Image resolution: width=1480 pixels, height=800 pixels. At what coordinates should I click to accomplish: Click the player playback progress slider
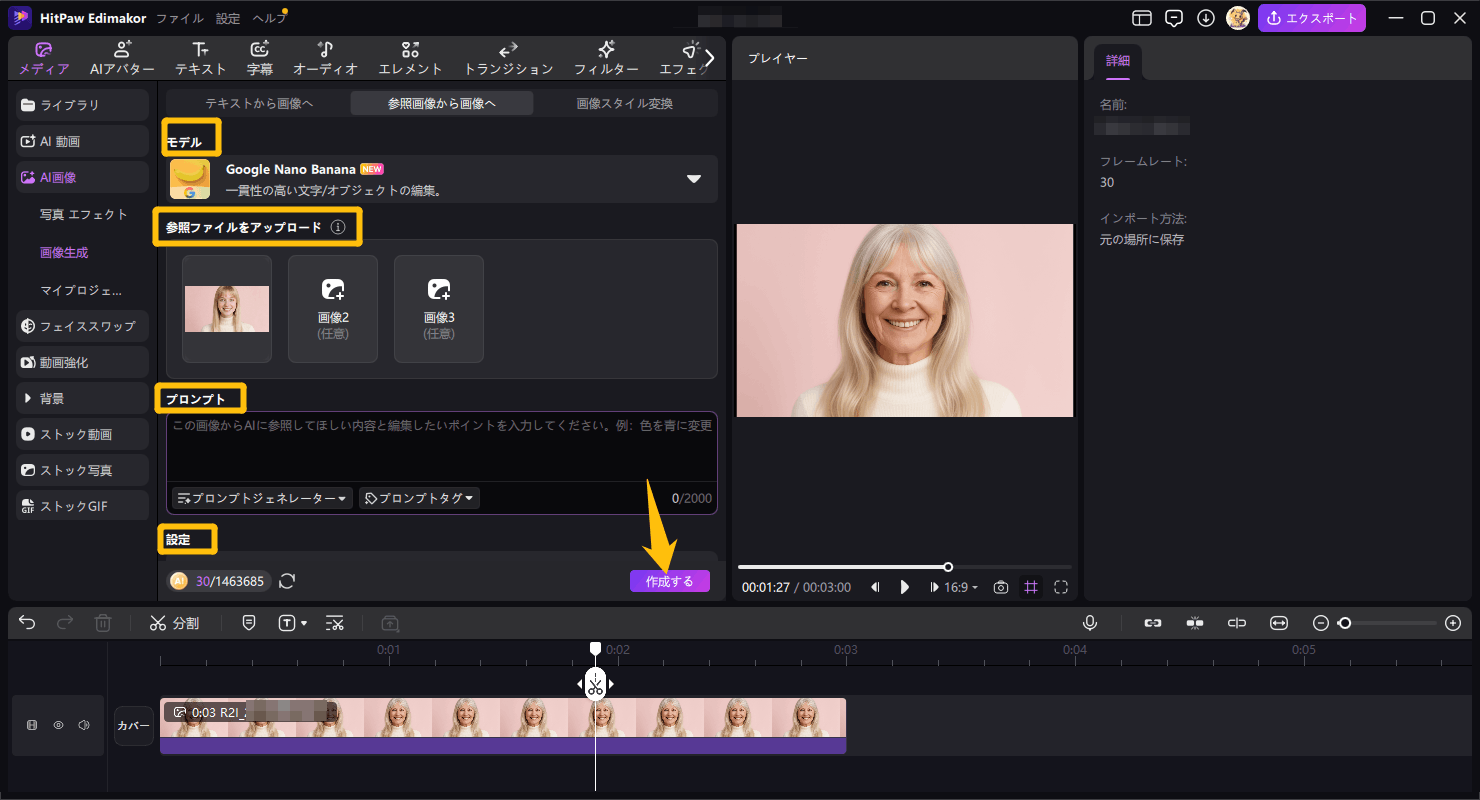(905, 567)
